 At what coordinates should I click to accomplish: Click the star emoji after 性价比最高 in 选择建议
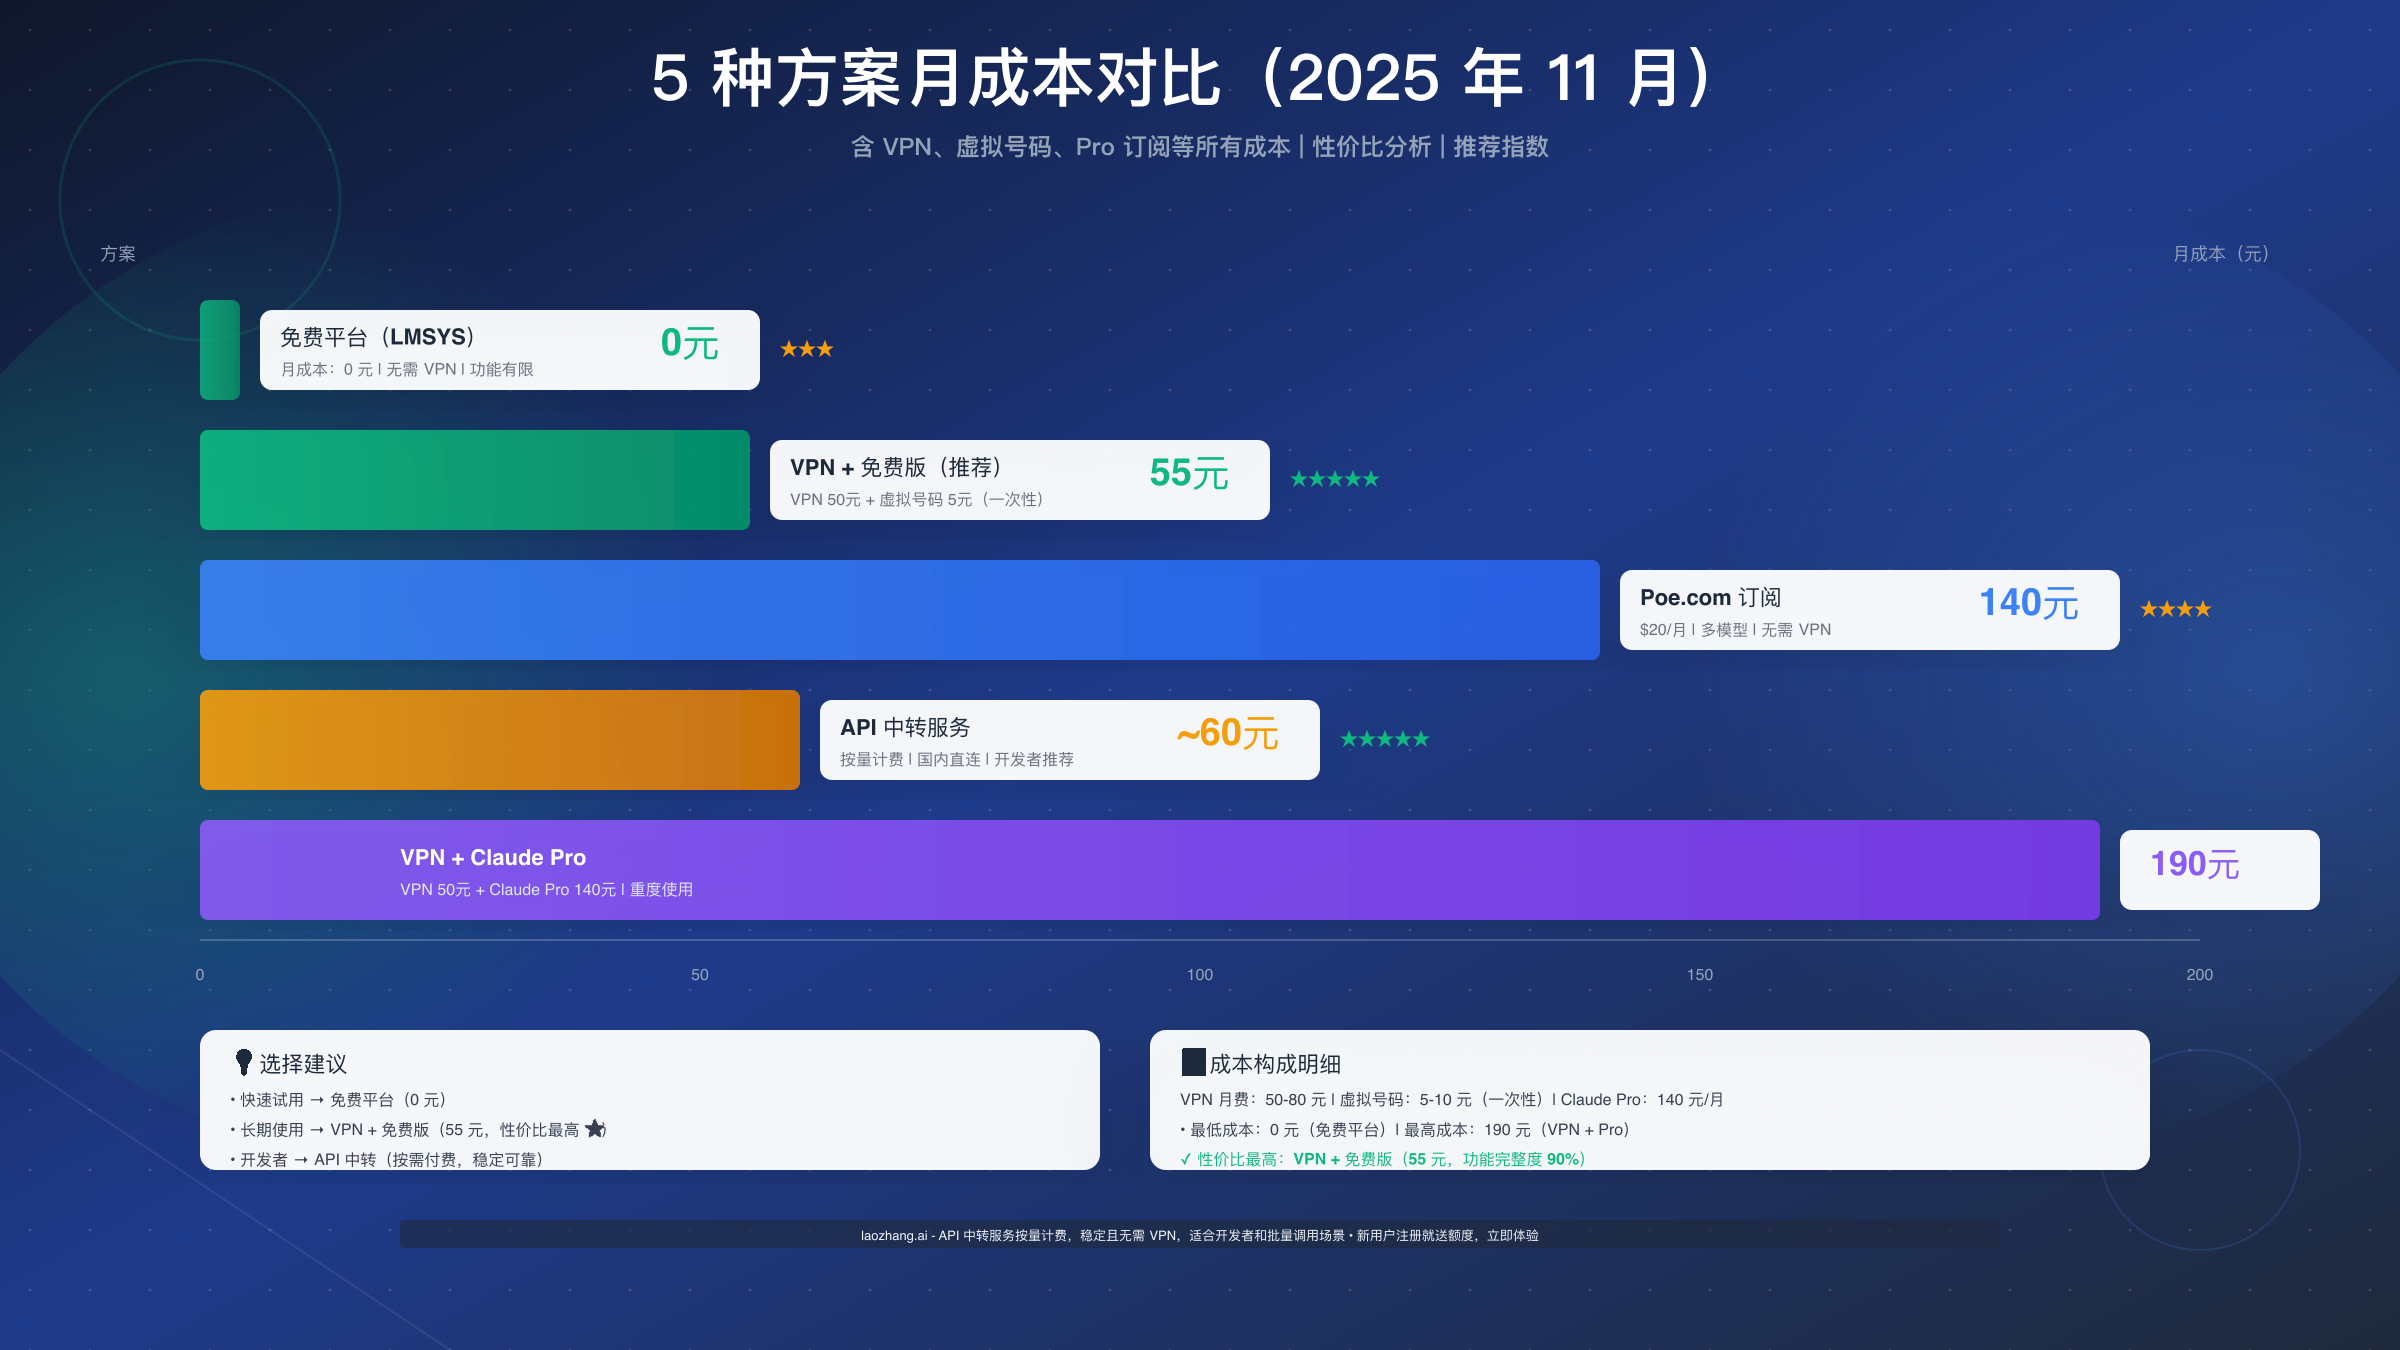596,1129
